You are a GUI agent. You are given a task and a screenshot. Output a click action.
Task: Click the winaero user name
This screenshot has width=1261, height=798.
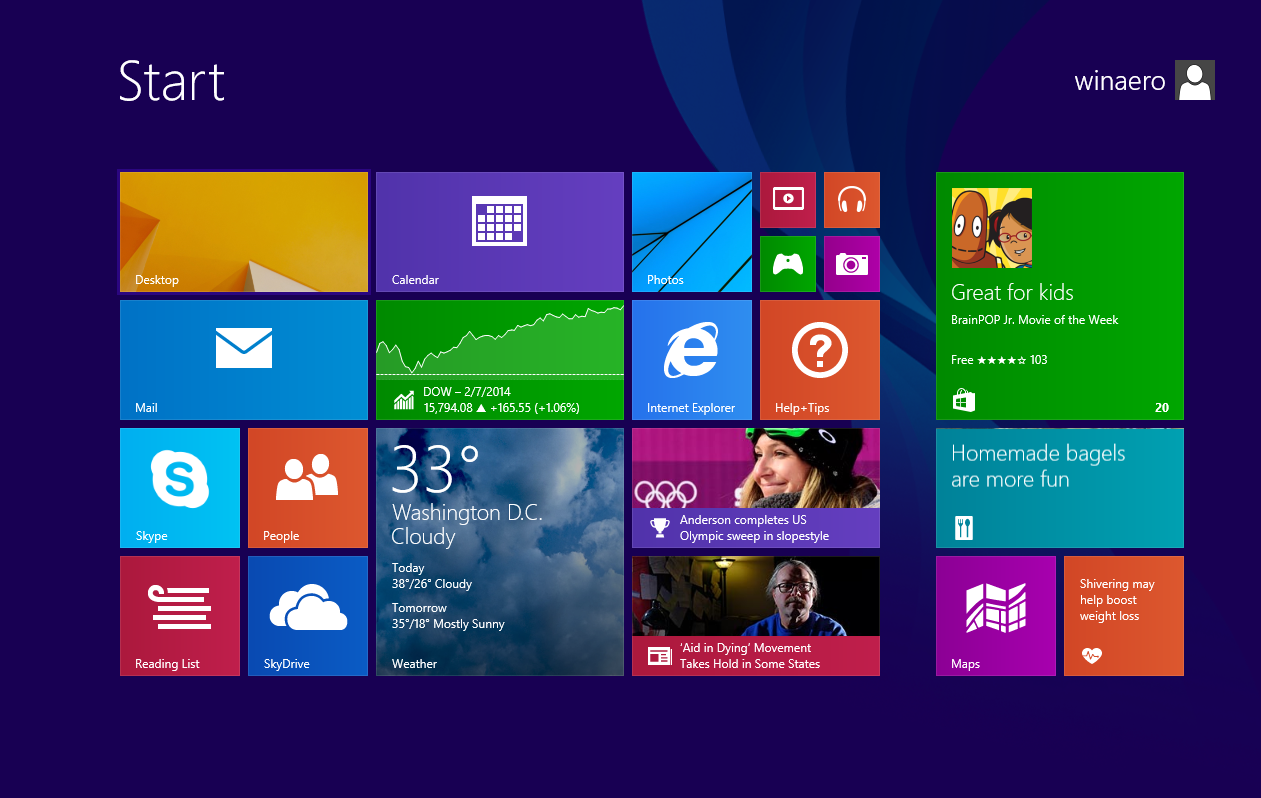(1120, 81)
